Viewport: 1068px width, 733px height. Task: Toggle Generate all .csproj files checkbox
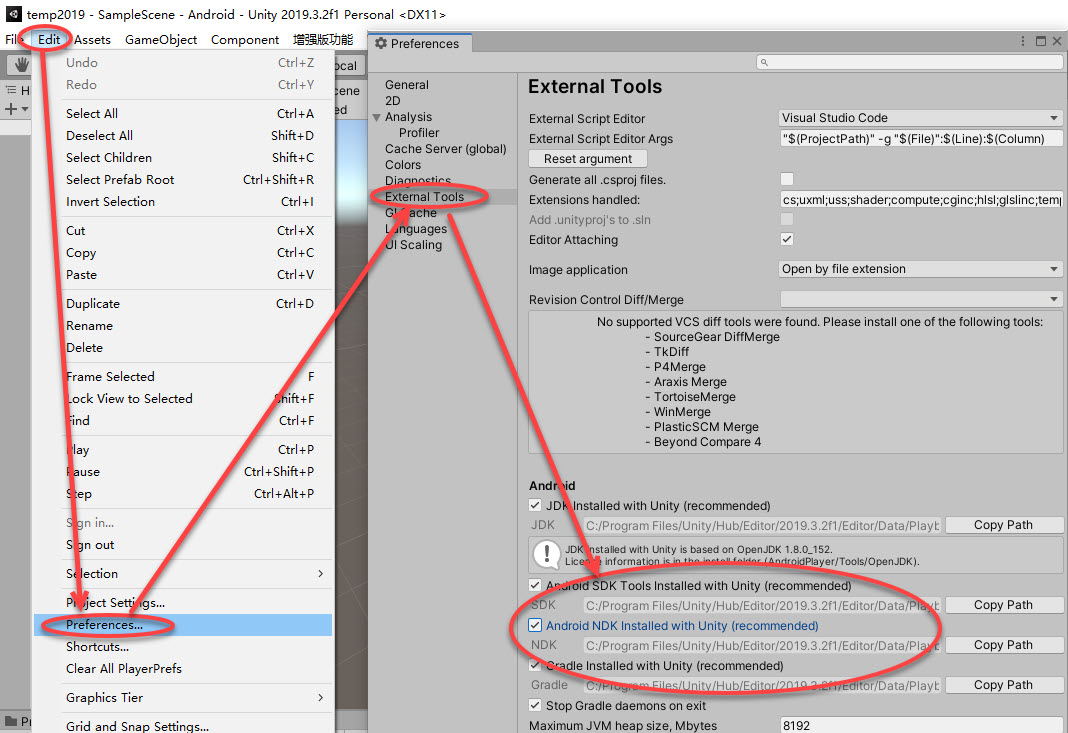(787, 179)
